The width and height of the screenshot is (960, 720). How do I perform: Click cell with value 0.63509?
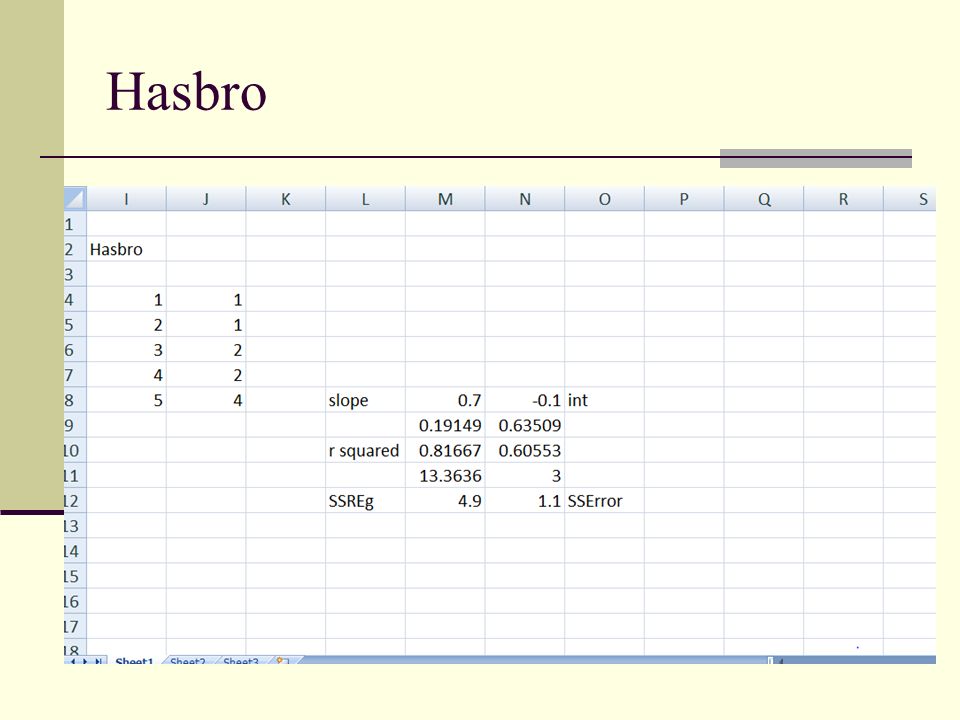coord(525,426)
